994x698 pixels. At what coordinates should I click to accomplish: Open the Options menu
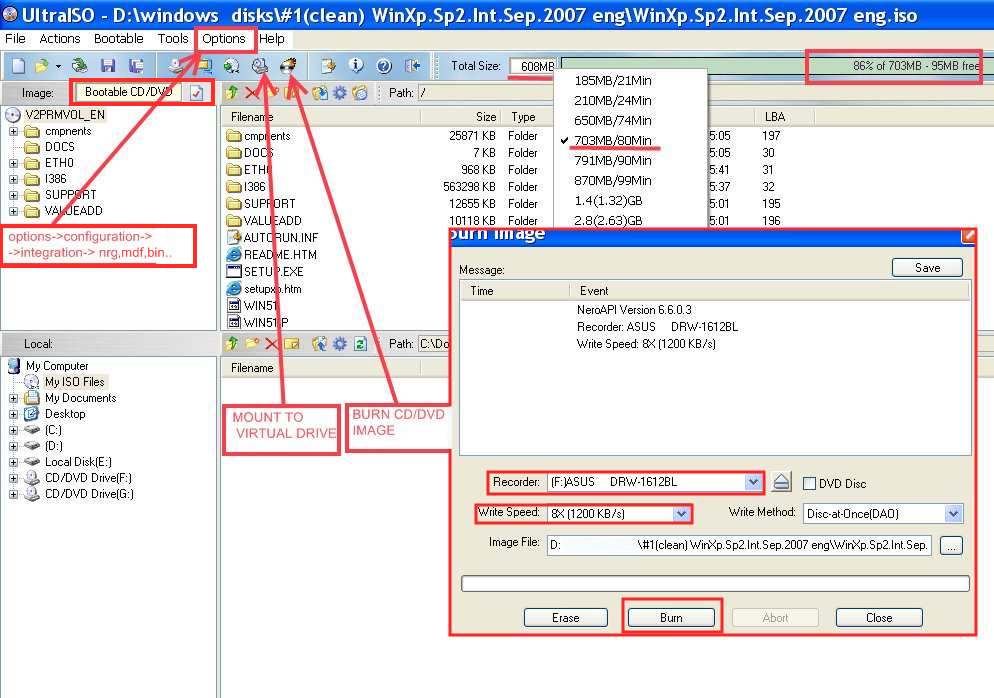pyautogui.click(x=224, y=39)
